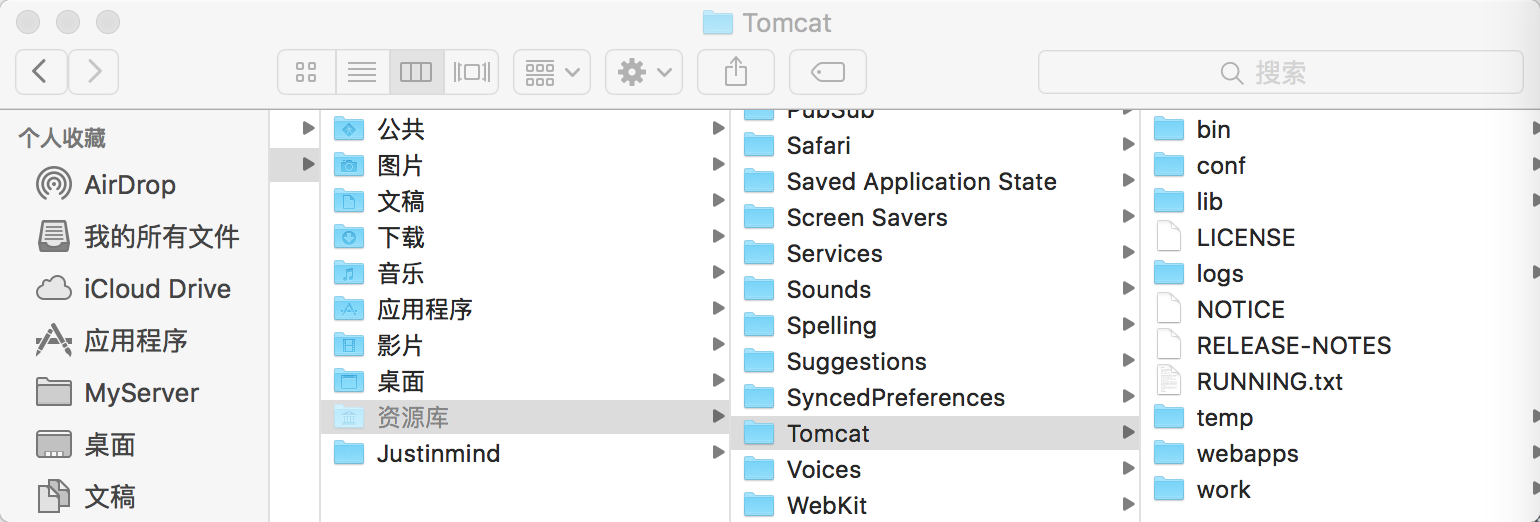Expand the WebKit folder arrow

pyautogui.click(x=1128, y=505)
